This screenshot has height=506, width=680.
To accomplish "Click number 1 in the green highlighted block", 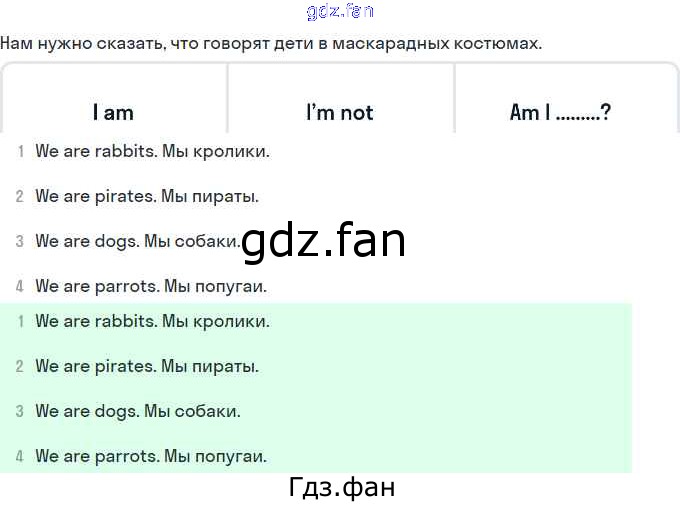I will (20, 321).
